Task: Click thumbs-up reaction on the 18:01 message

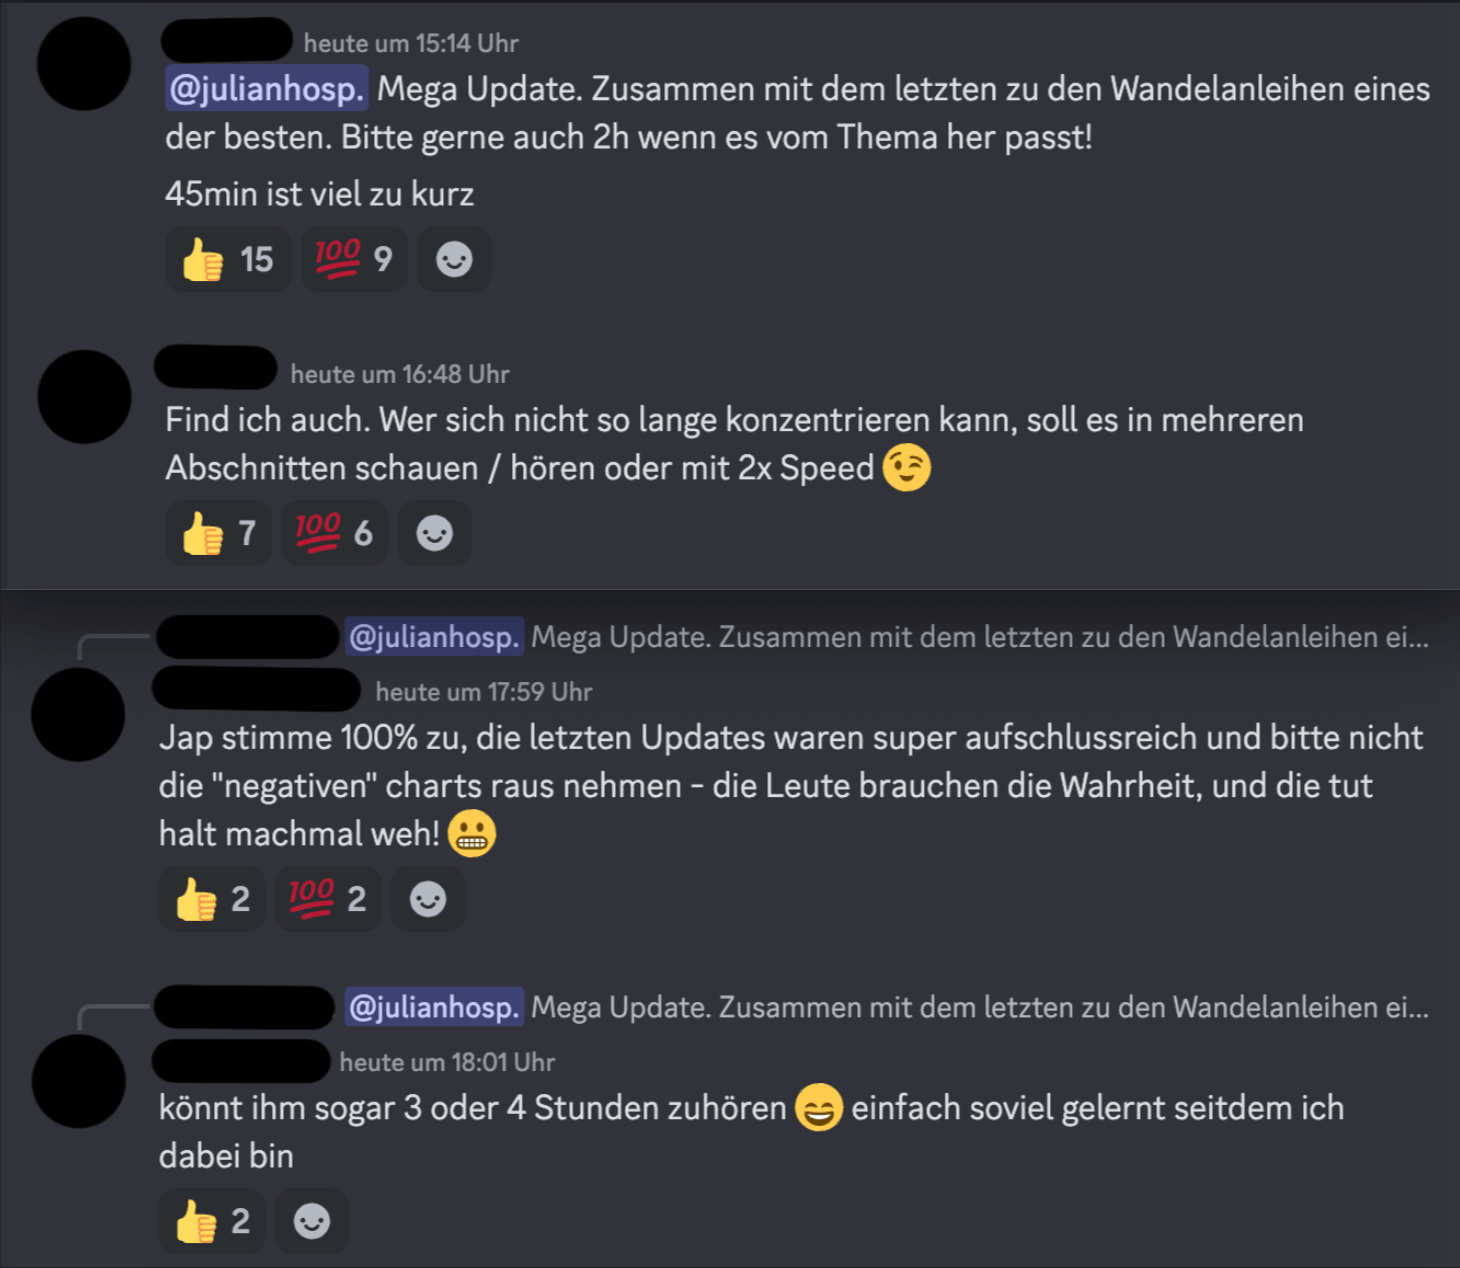Action: click(x=212, y=1221)
